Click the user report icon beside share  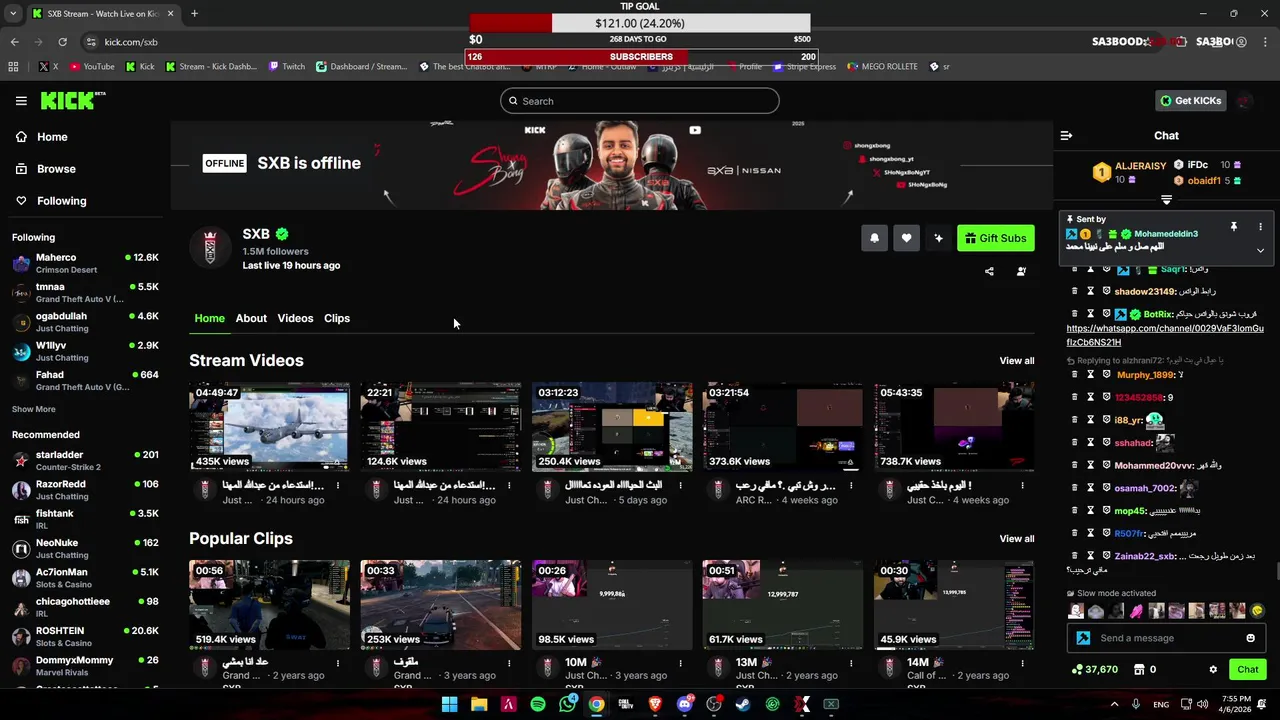(x=1021, y=271)
